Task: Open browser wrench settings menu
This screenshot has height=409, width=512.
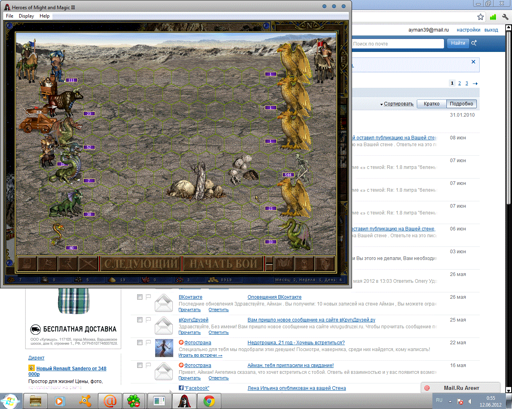Action: [x=505, y=17]
